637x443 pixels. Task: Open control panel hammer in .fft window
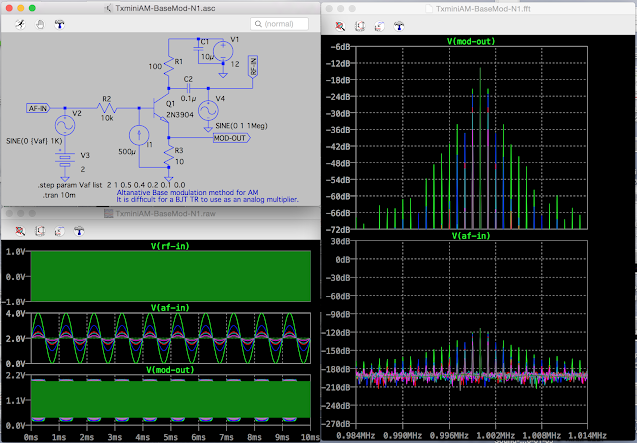[399, 26]
